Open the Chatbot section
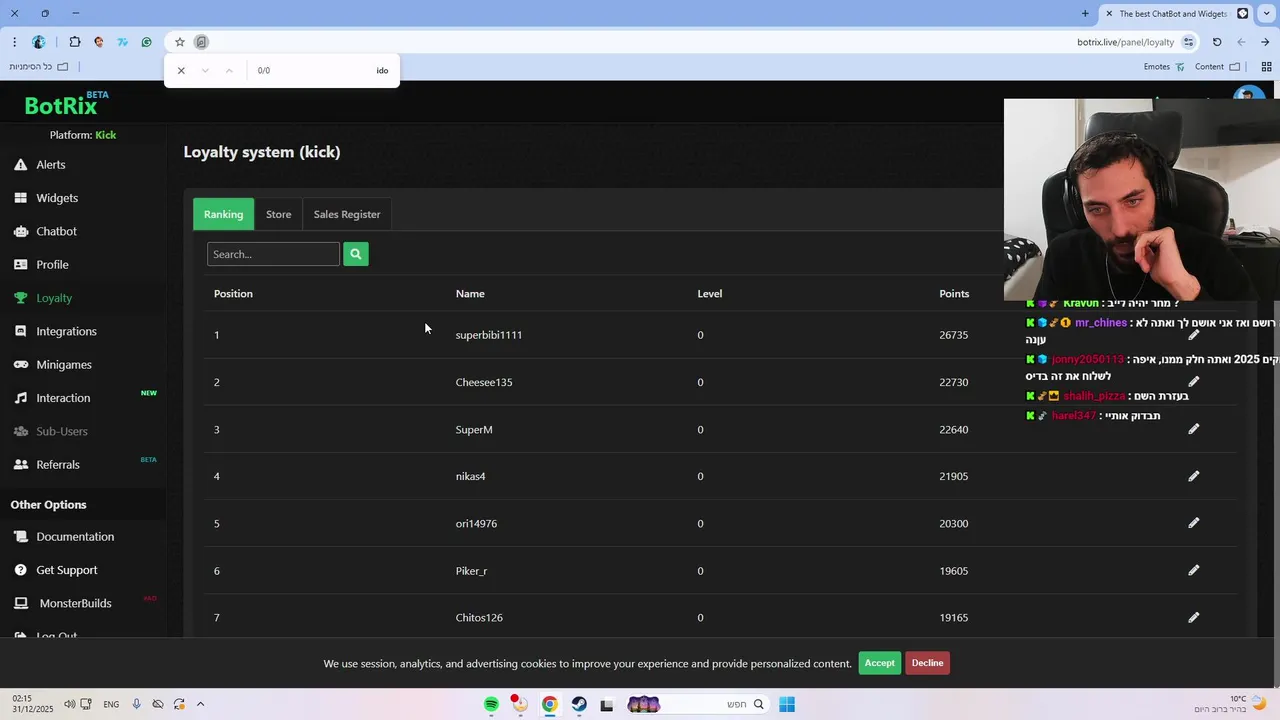The image size is (1280, 720). tap(56, 231)
